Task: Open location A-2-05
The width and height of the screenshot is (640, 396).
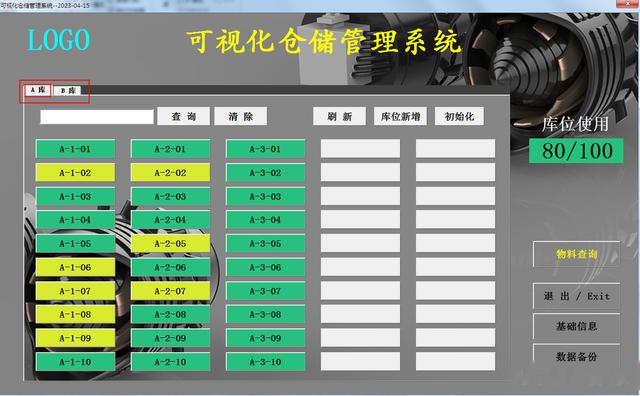Action: tap(170, 244)
